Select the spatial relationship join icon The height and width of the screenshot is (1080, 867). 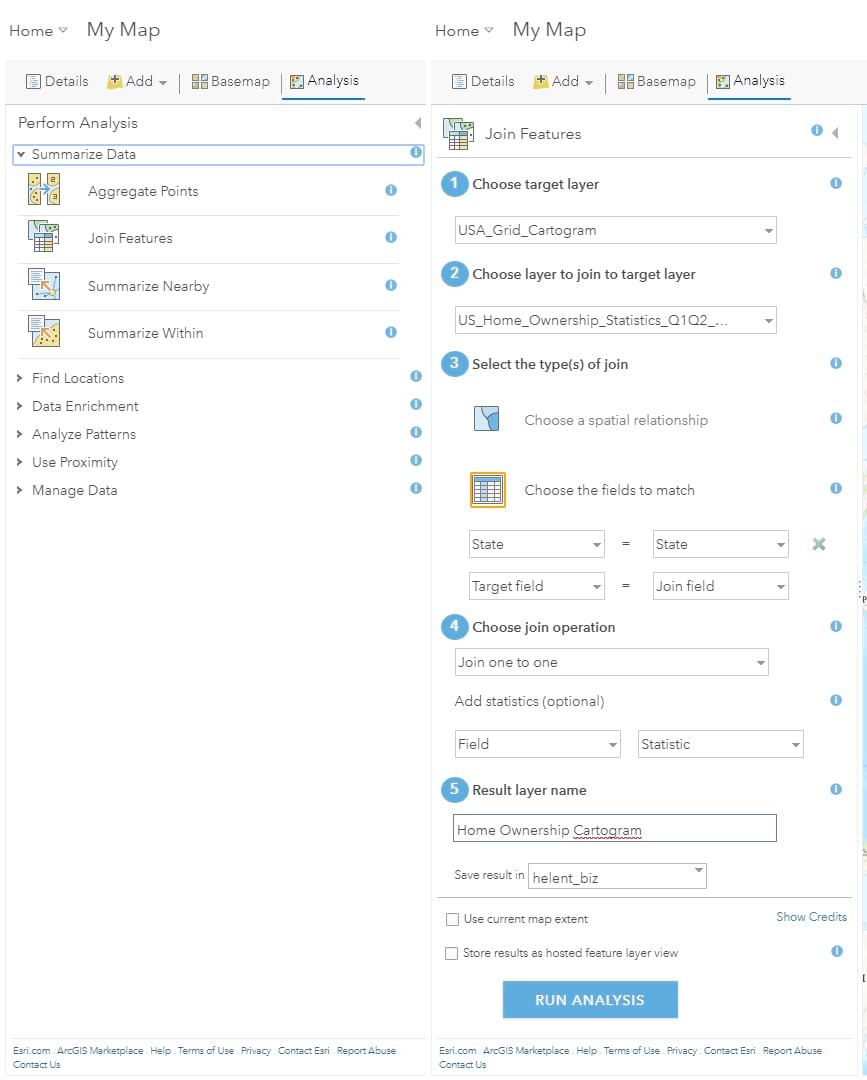487,419
